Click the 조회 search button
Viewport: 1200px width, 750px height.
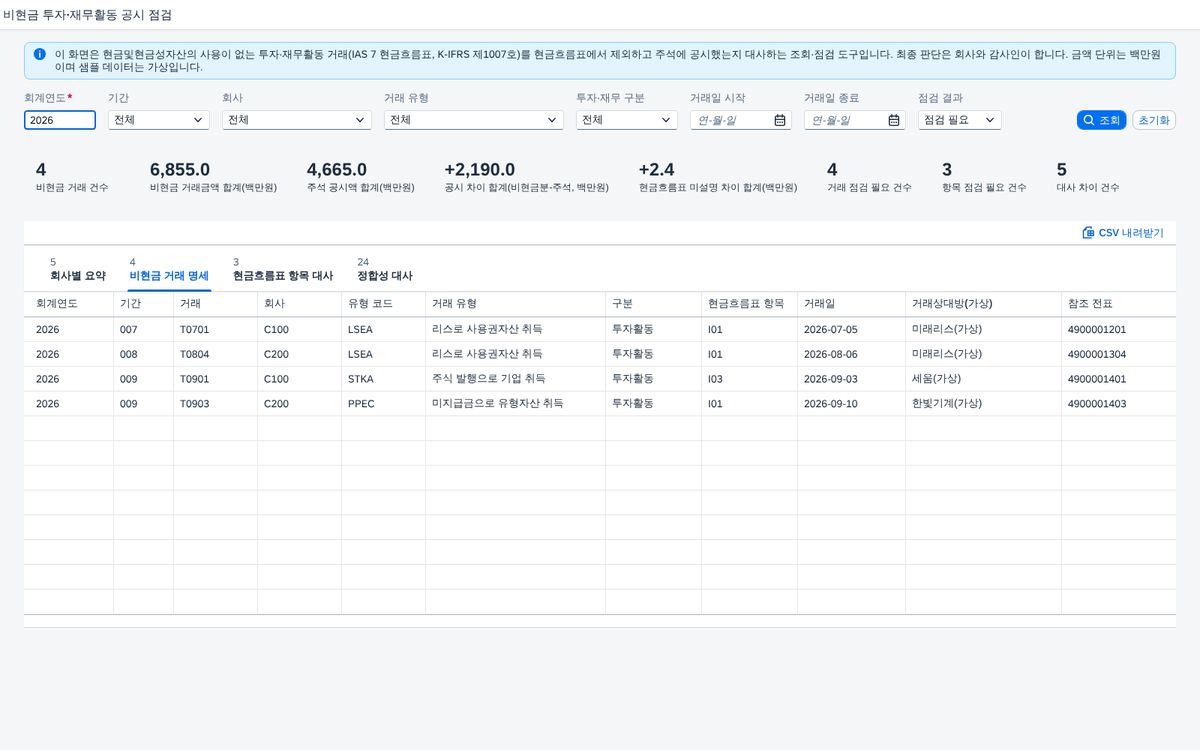pyautogui.click(x=1102, y=120)
